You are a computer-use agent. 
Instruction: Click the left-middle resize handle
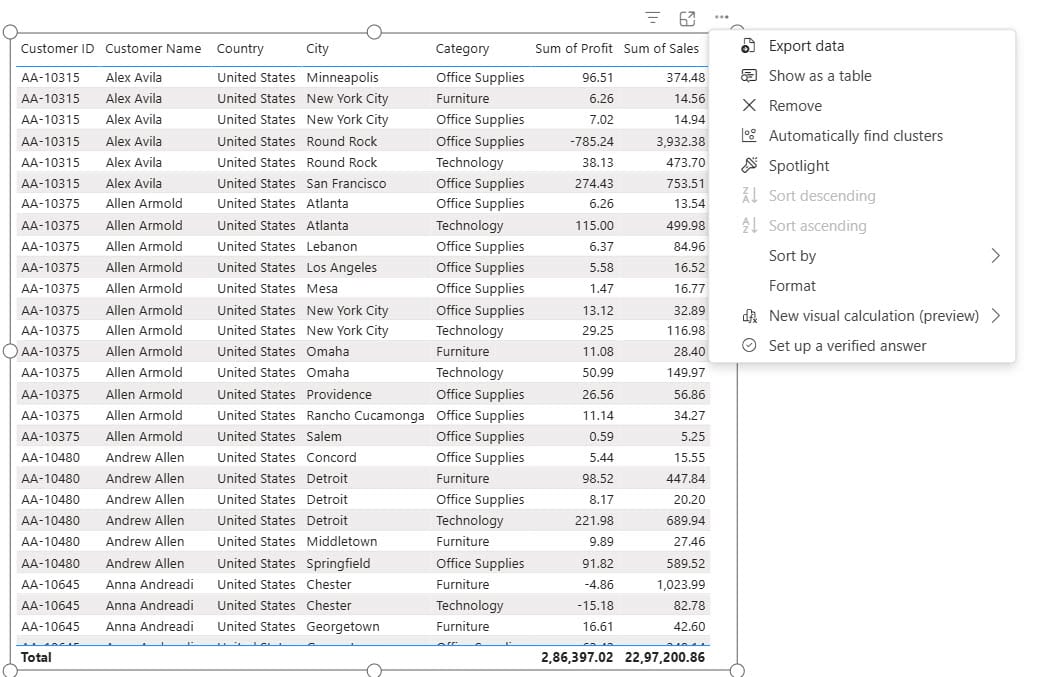pyautogui.click(x=10, y=351)
